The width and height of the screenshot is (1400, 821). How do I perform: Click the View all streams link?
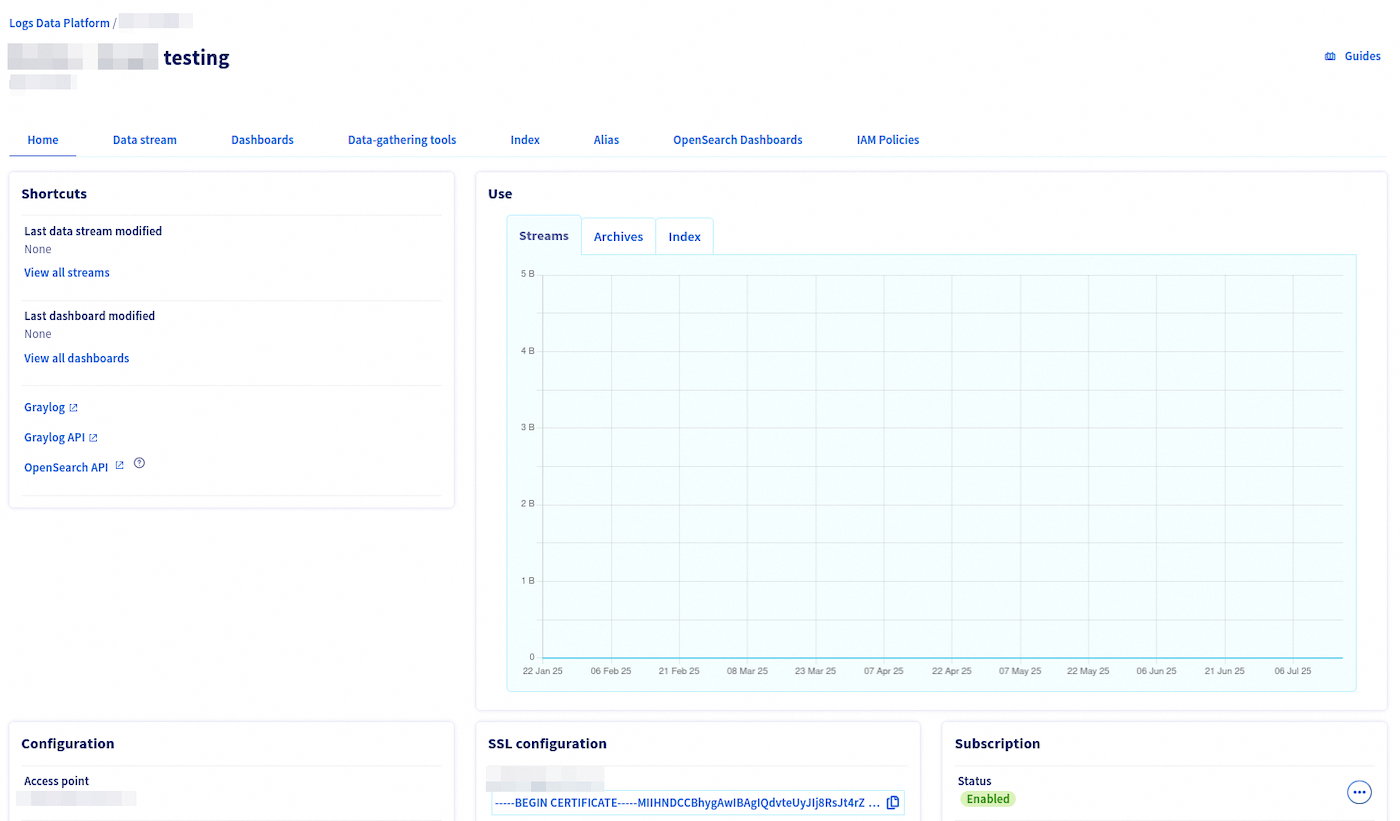[x=67, y=273]
